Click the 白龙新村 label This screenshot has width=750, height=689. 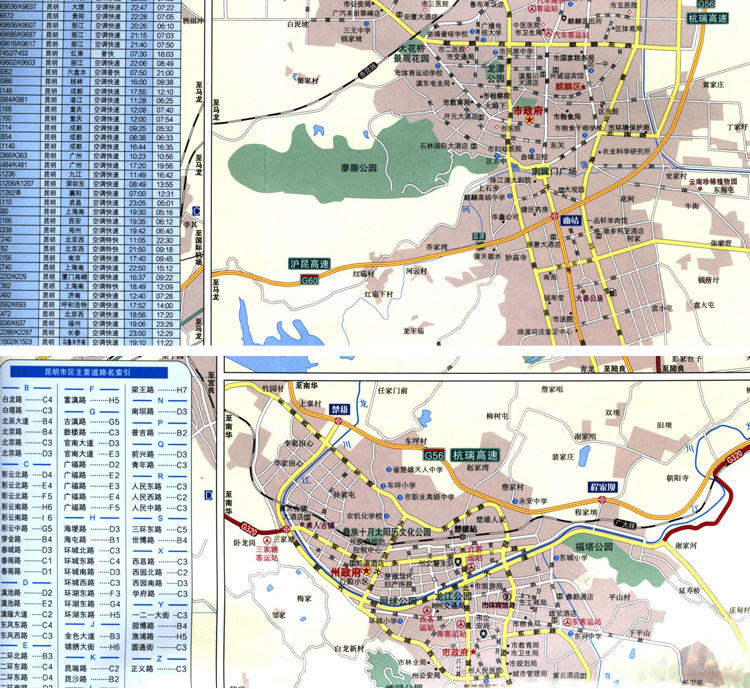pyautogui.click(x=349, y=649)
